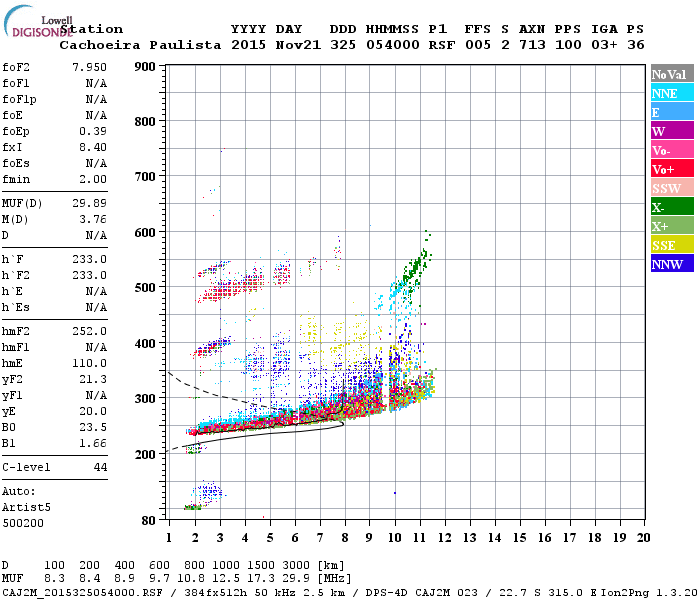
Task: Click the Artist5 auto-scaling label
Action: pos(26,508)
